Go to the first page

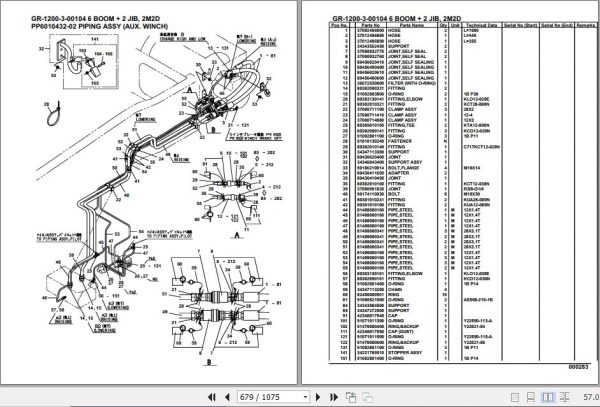[212, 397]
